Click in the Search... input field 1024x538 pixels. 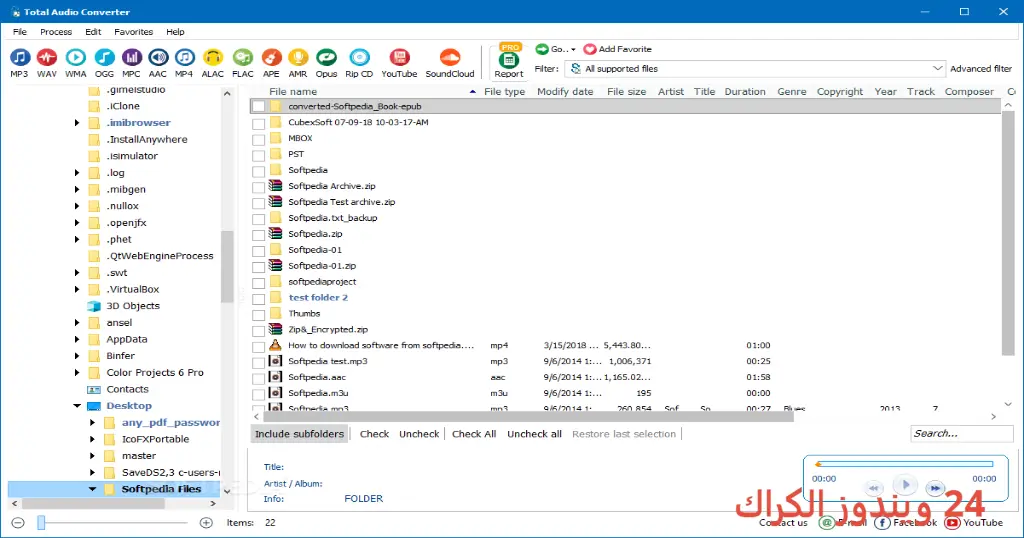pyautogui.click(x=961, y=434)
